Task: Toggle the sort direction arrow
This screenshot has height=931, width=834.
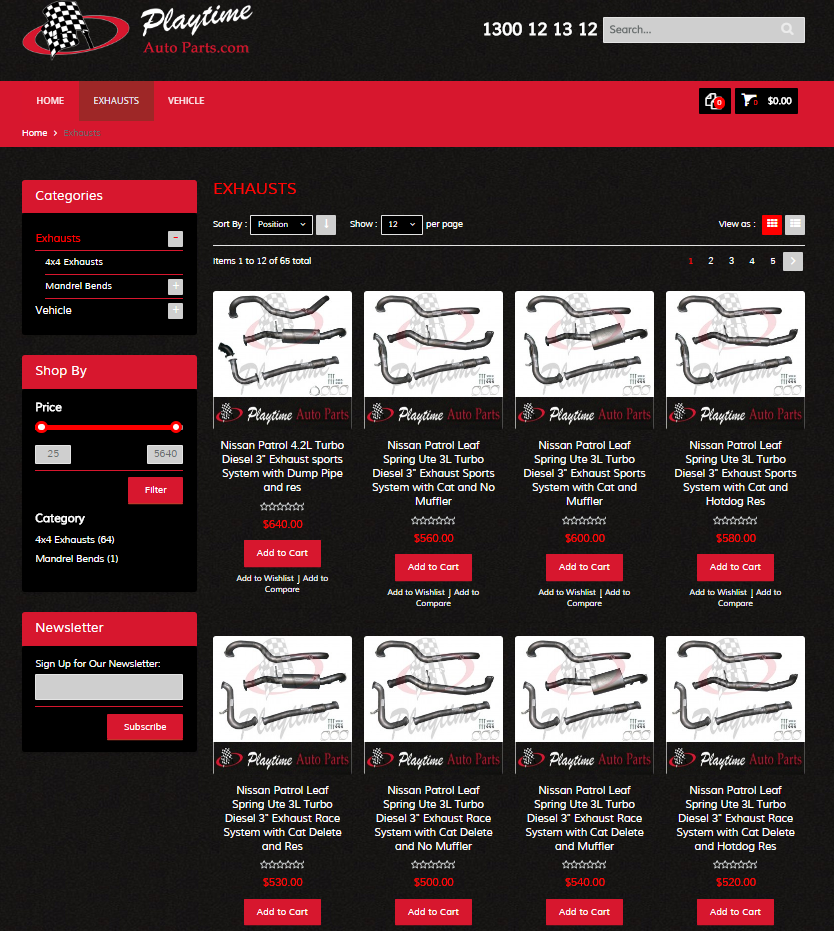Action: [x=326, y=224]
